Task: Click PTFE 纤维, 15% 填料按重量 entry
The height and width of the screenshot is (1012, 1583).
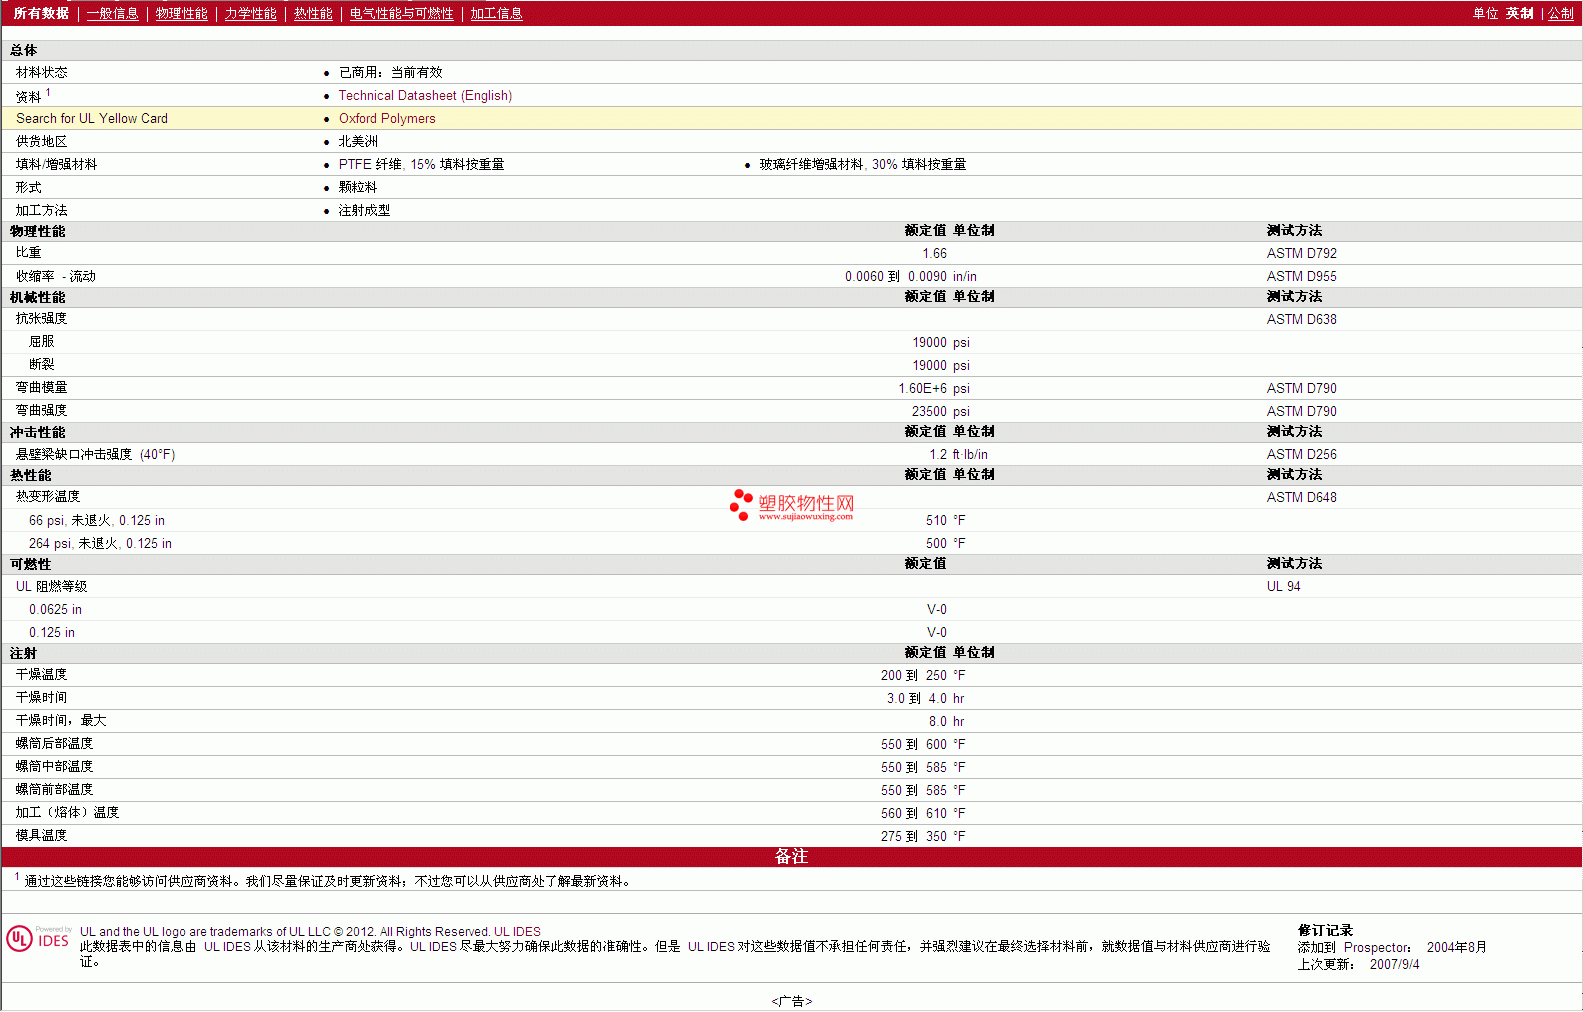Action: (421, 165)
